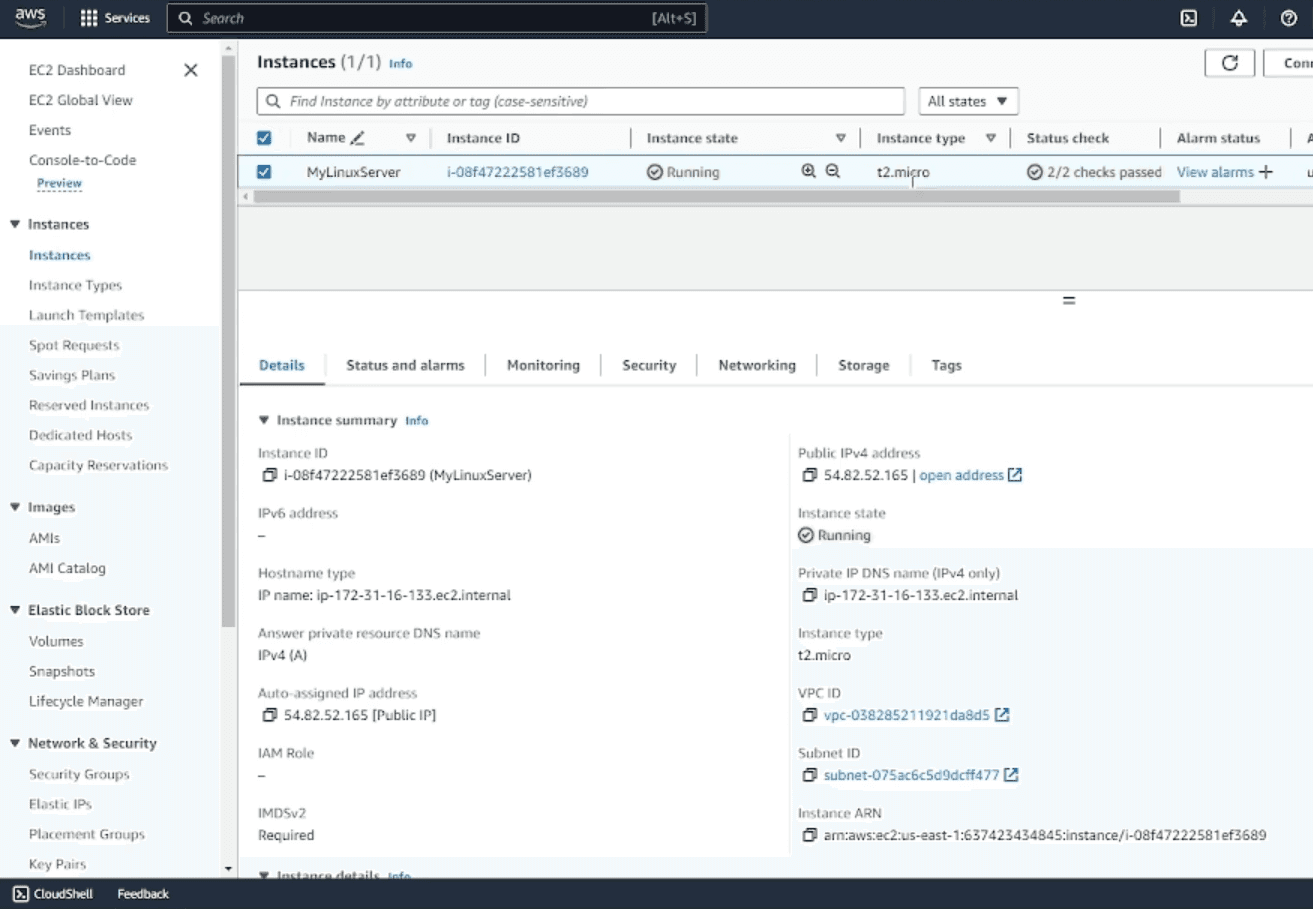
Task: Open external link icon next to Subnet ID
Action: (1011, 775)
